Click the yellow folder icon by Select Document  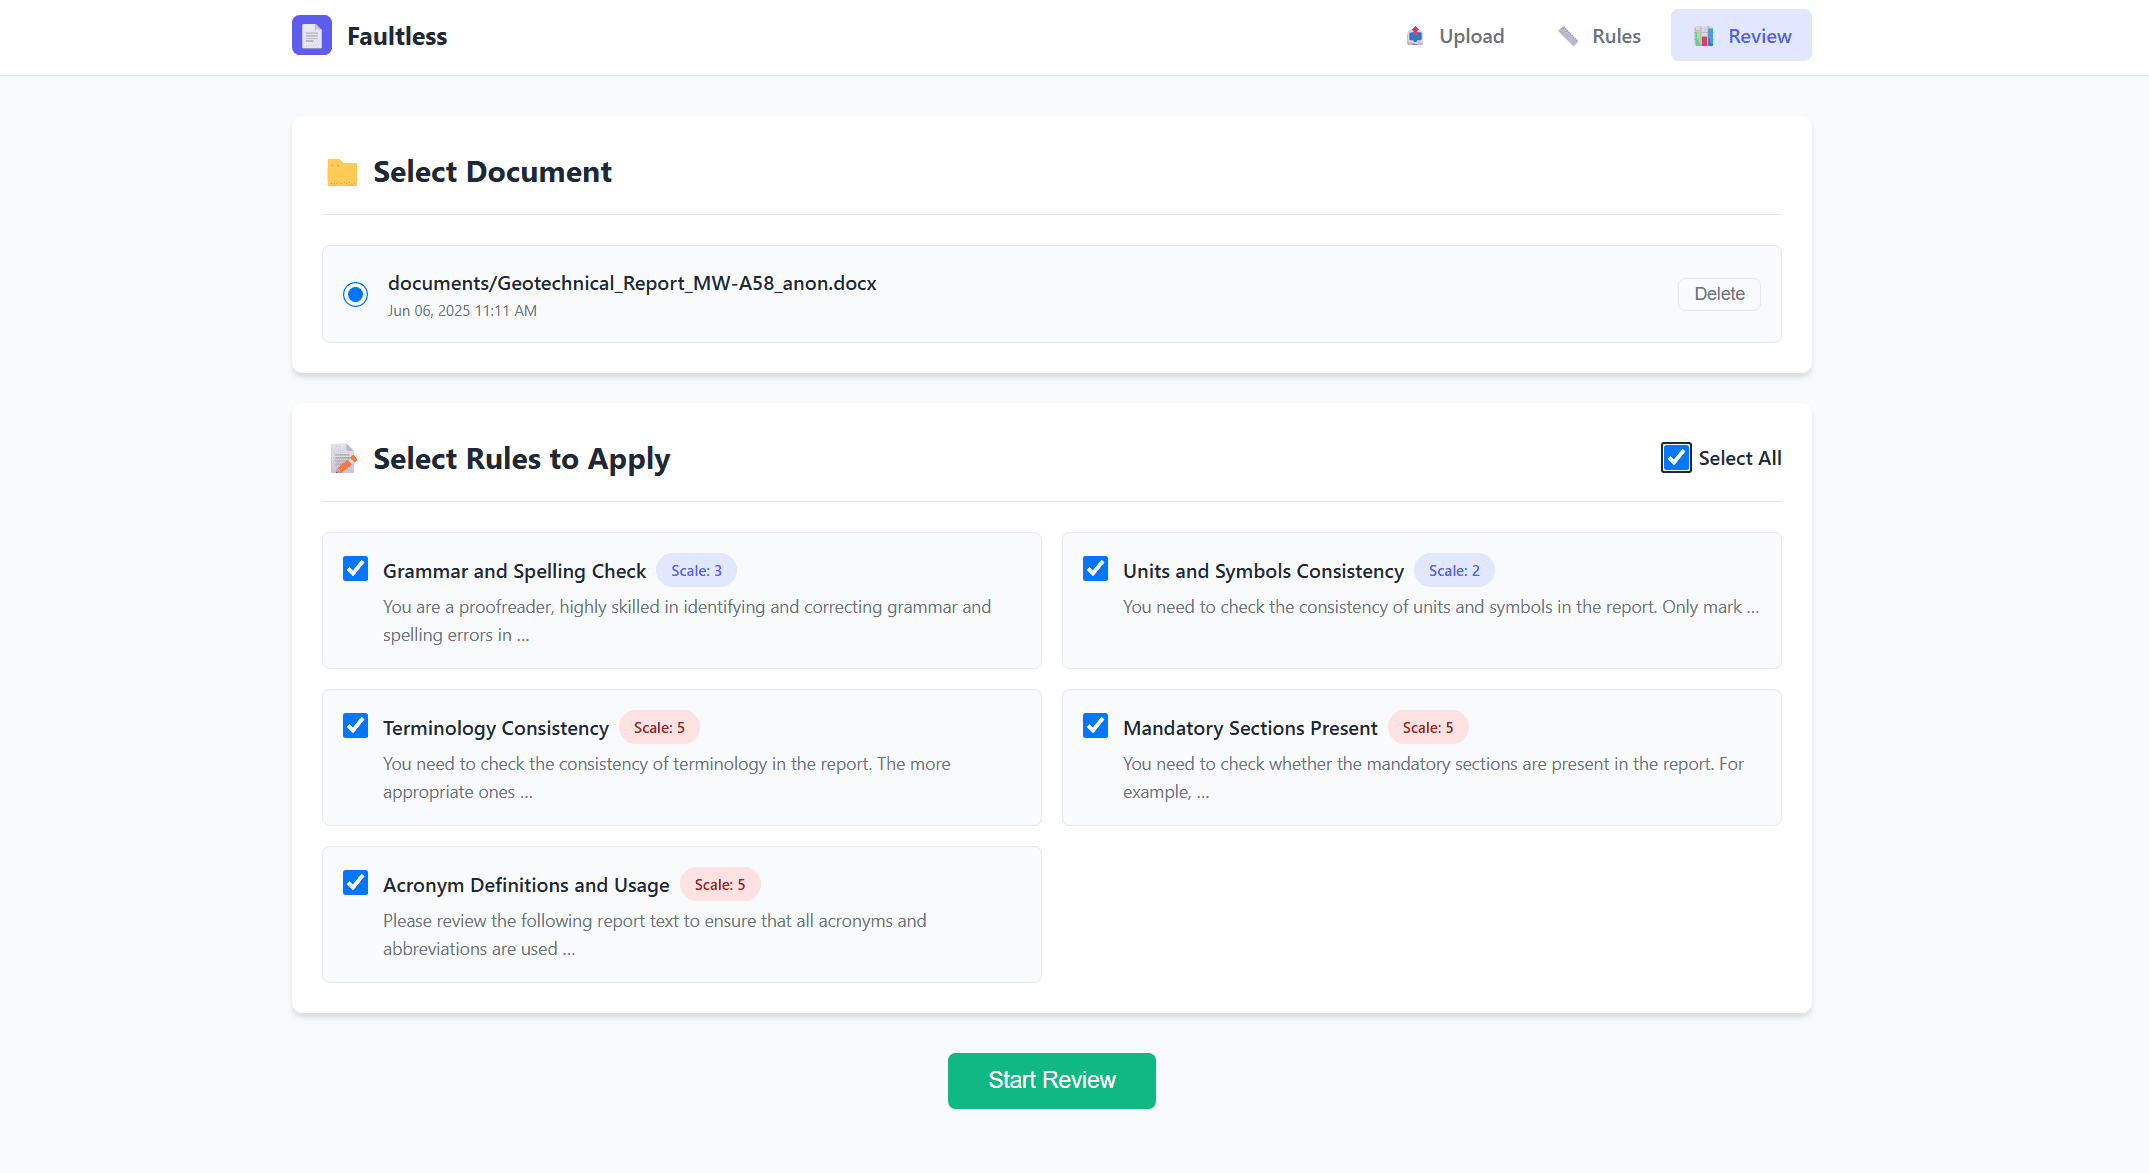point(342,172)
